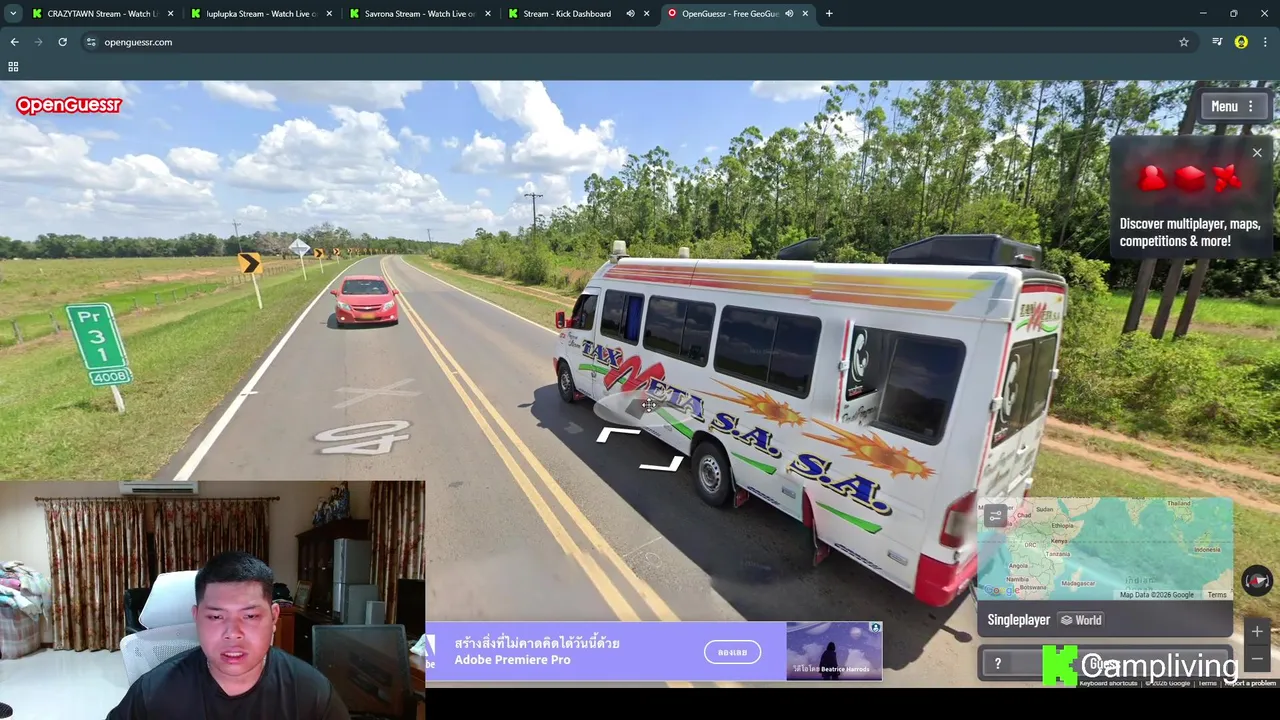Viewport: 1280px width, 720px height.
Task: Zoom in with plus button
Action: click(x=1257, y=631)
